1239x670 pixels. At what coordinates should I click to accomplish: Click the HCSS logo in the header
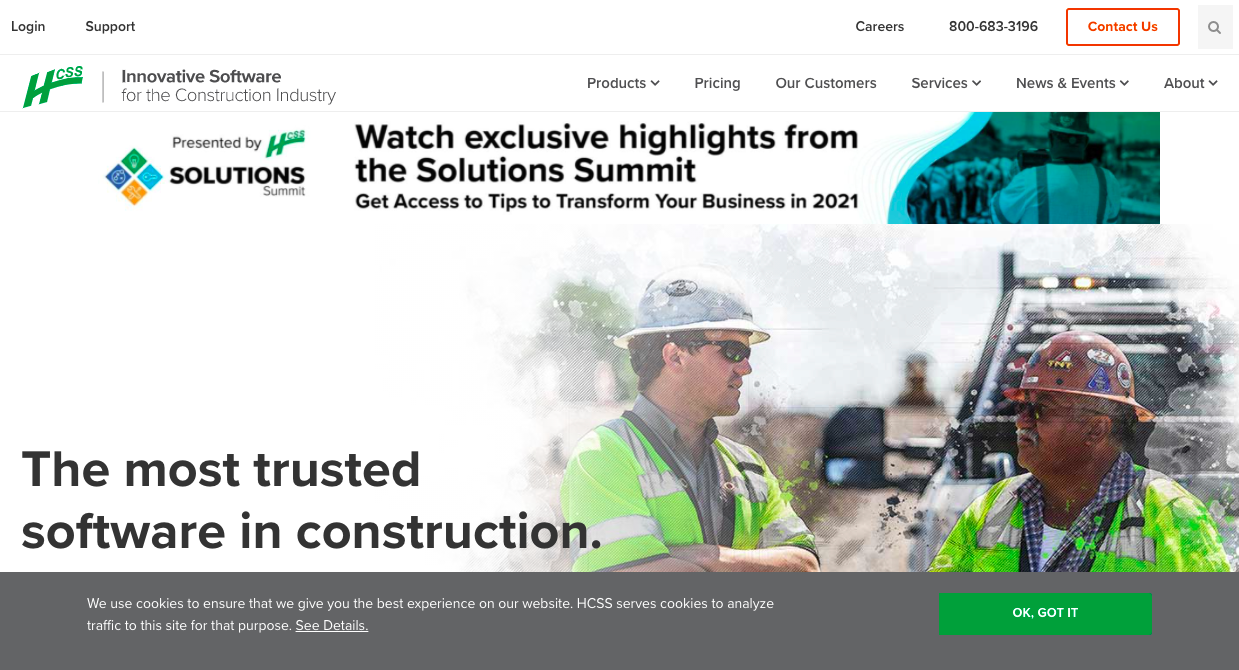(53, 86)
